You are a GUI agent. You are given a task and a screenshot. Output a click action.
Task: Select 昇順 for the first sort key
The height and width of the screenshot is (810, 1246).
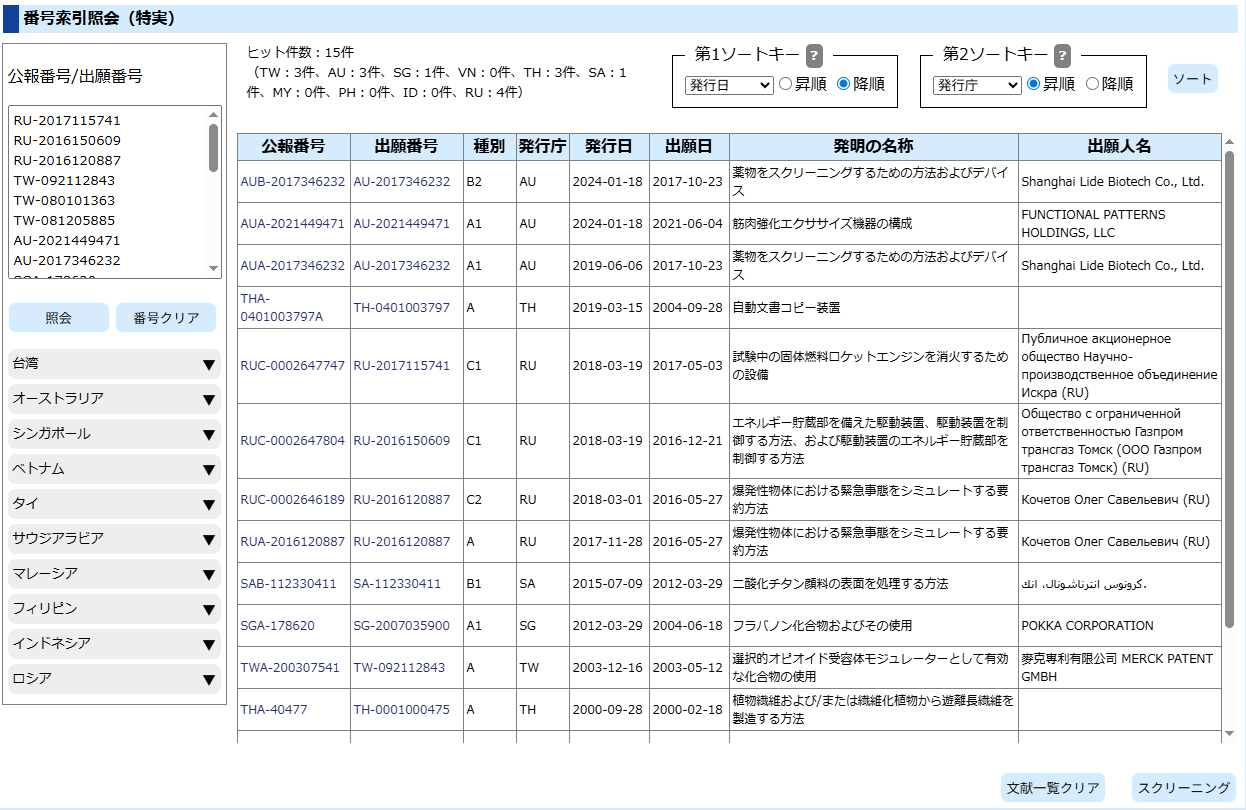pos(786,85)
